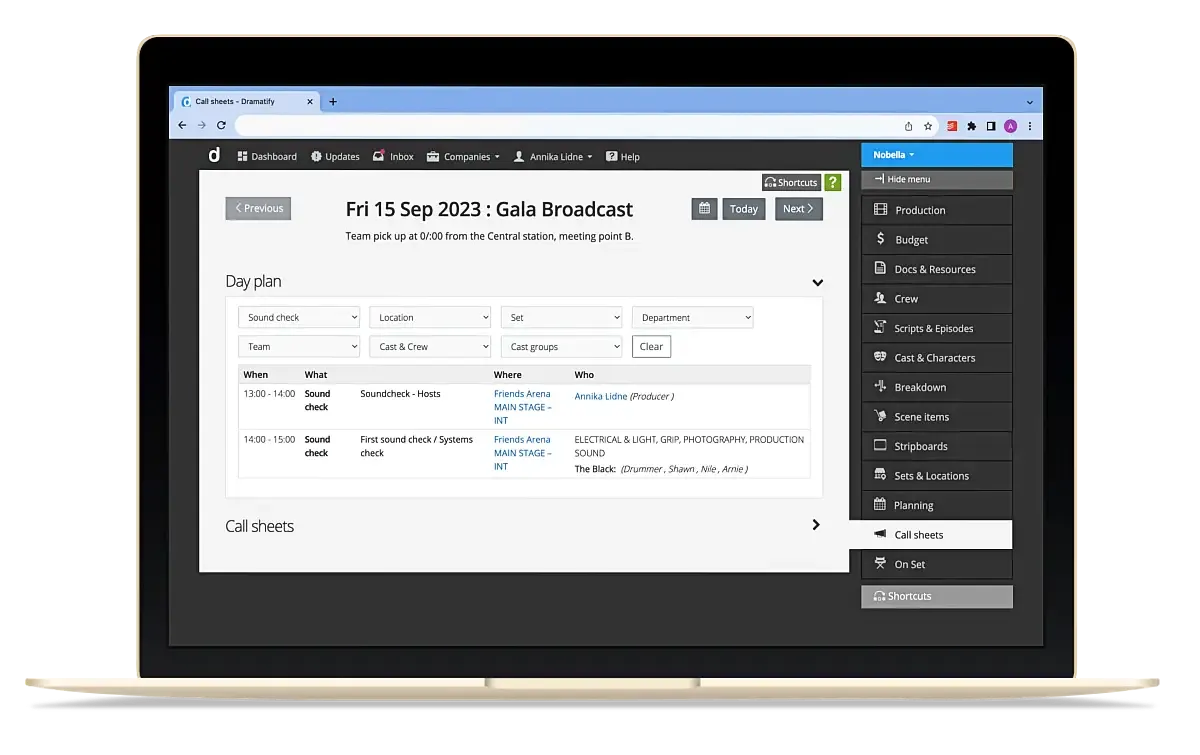
Task: Click the Sets & Locations icon
Action: tap(880, 474)
